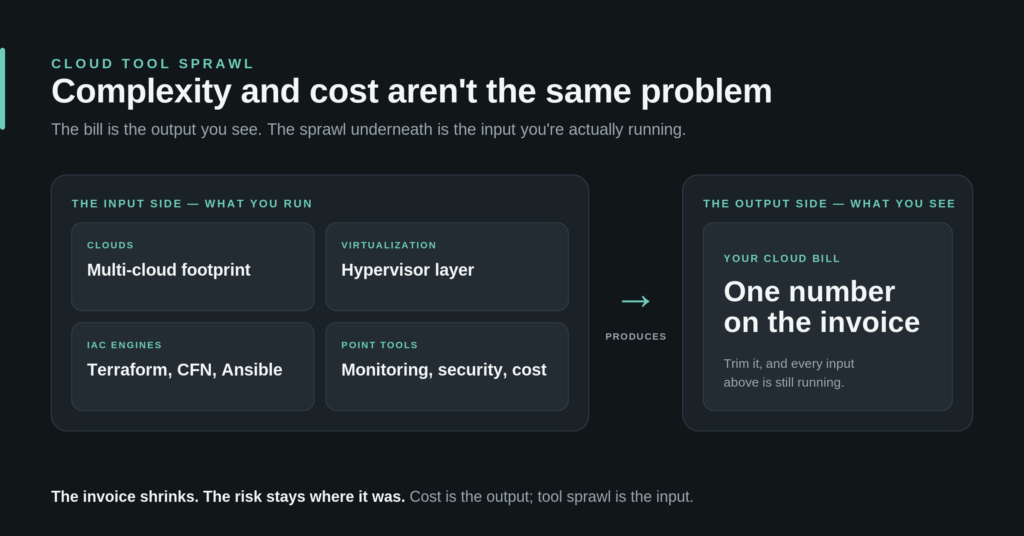Viewport: 1024px width, 536px height.
Task: Open the Monitoring, security, cost card
Action: click(x=447, y=366)
